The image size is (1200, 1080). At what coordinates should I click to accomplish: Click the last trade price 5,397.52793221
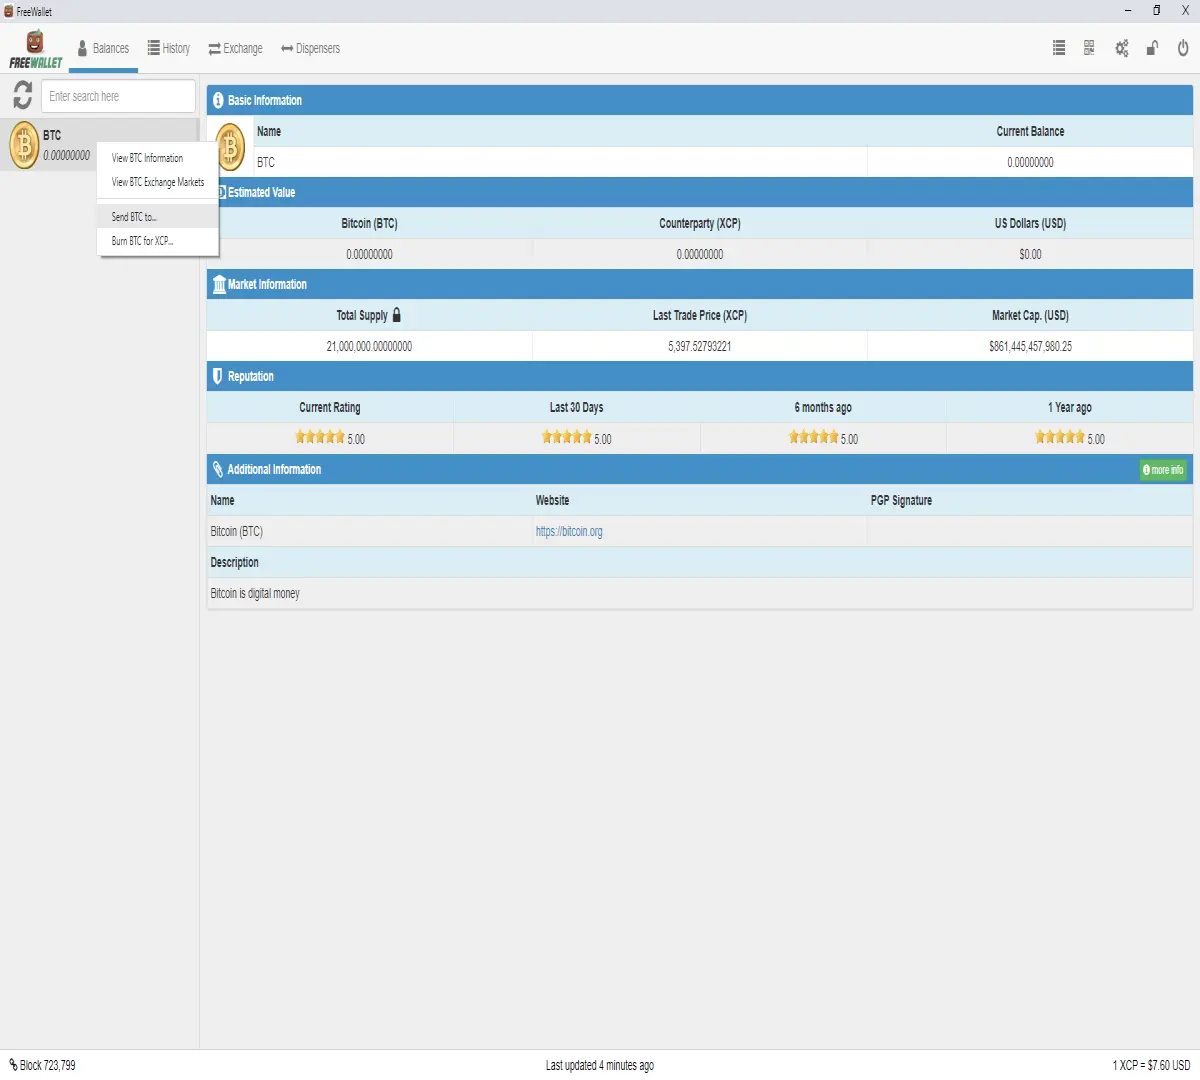[700, 347]
